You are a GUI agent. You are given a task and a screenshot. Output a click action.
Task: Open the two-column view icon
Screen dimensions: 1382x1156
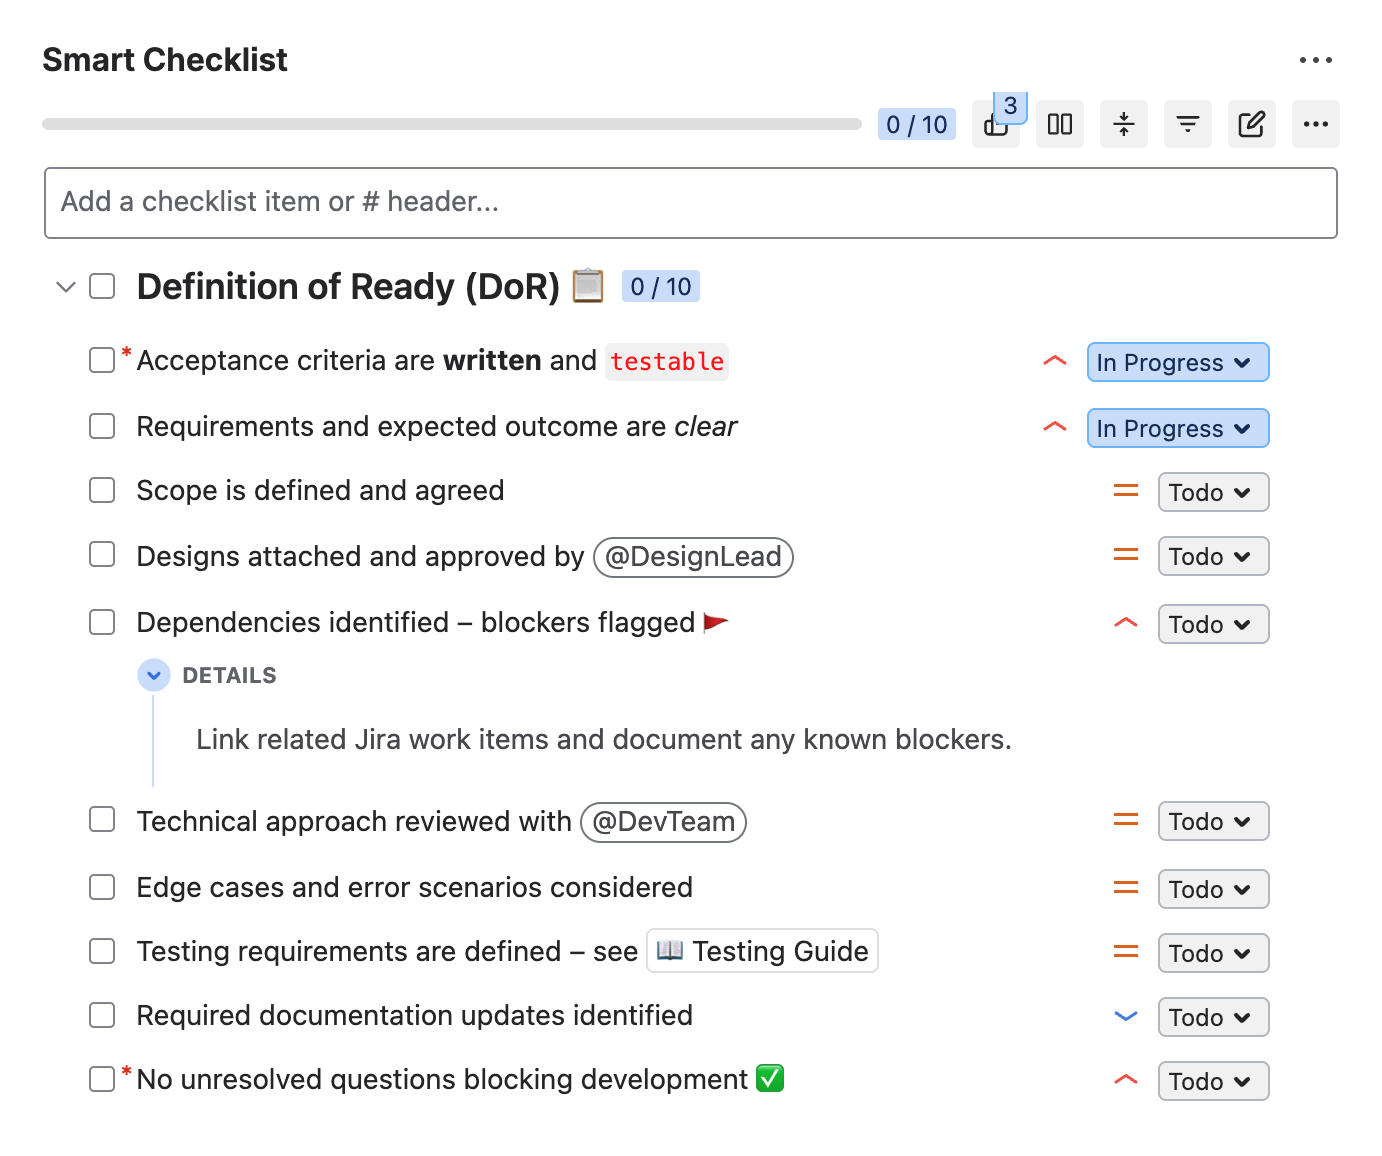1060,124
